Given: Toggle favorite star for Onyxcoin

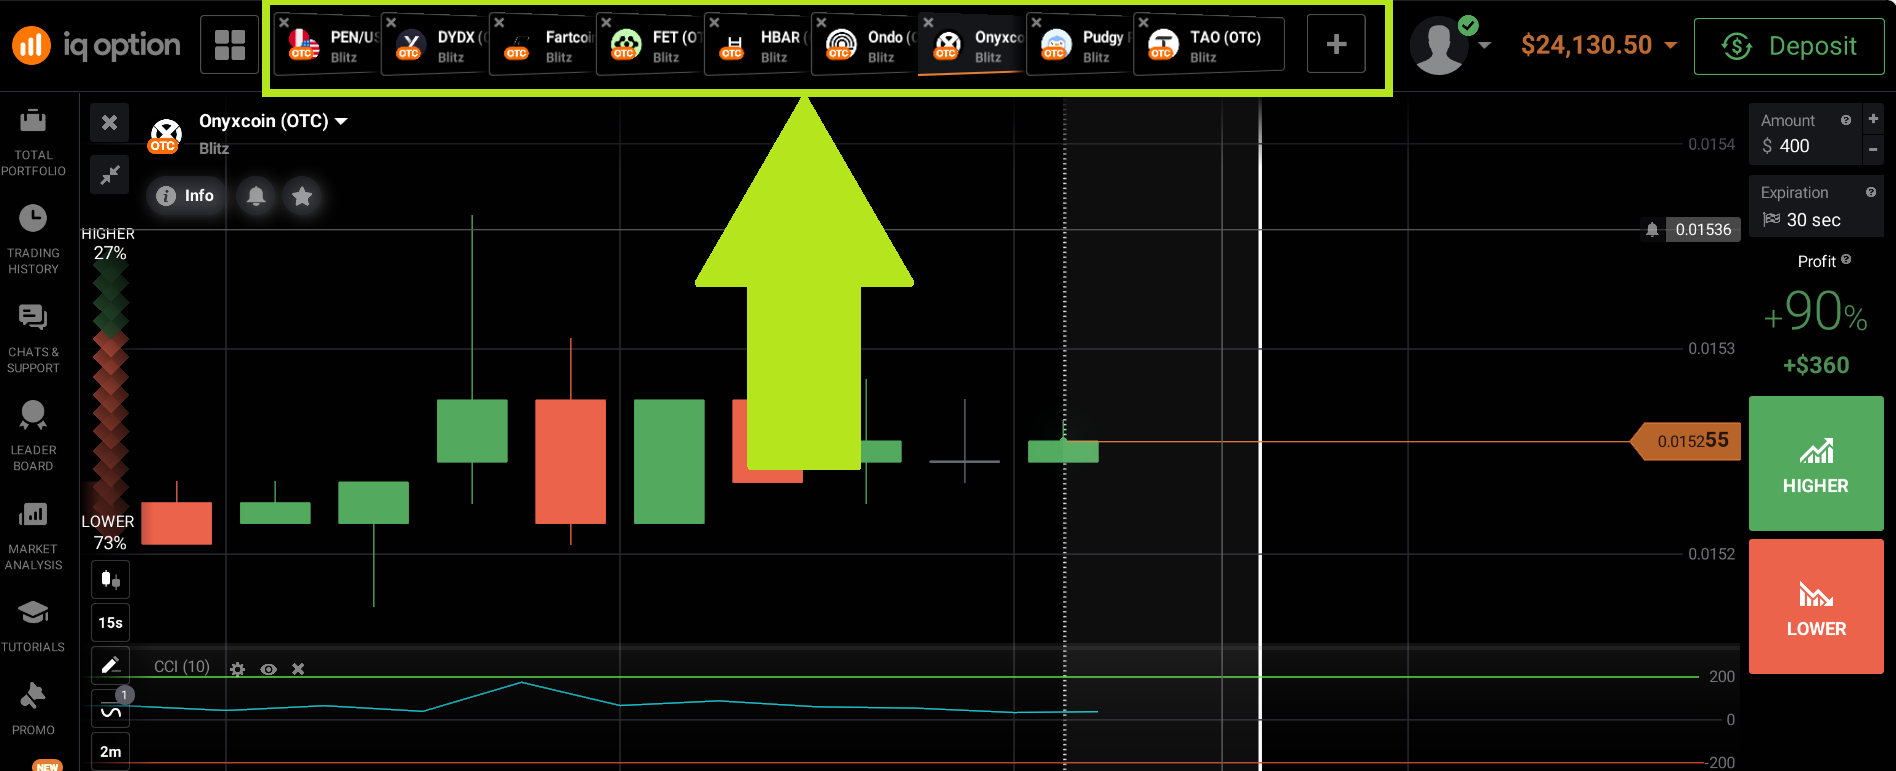Looking at the screenshot, I should pyautogui.click(x=302, y=196).
